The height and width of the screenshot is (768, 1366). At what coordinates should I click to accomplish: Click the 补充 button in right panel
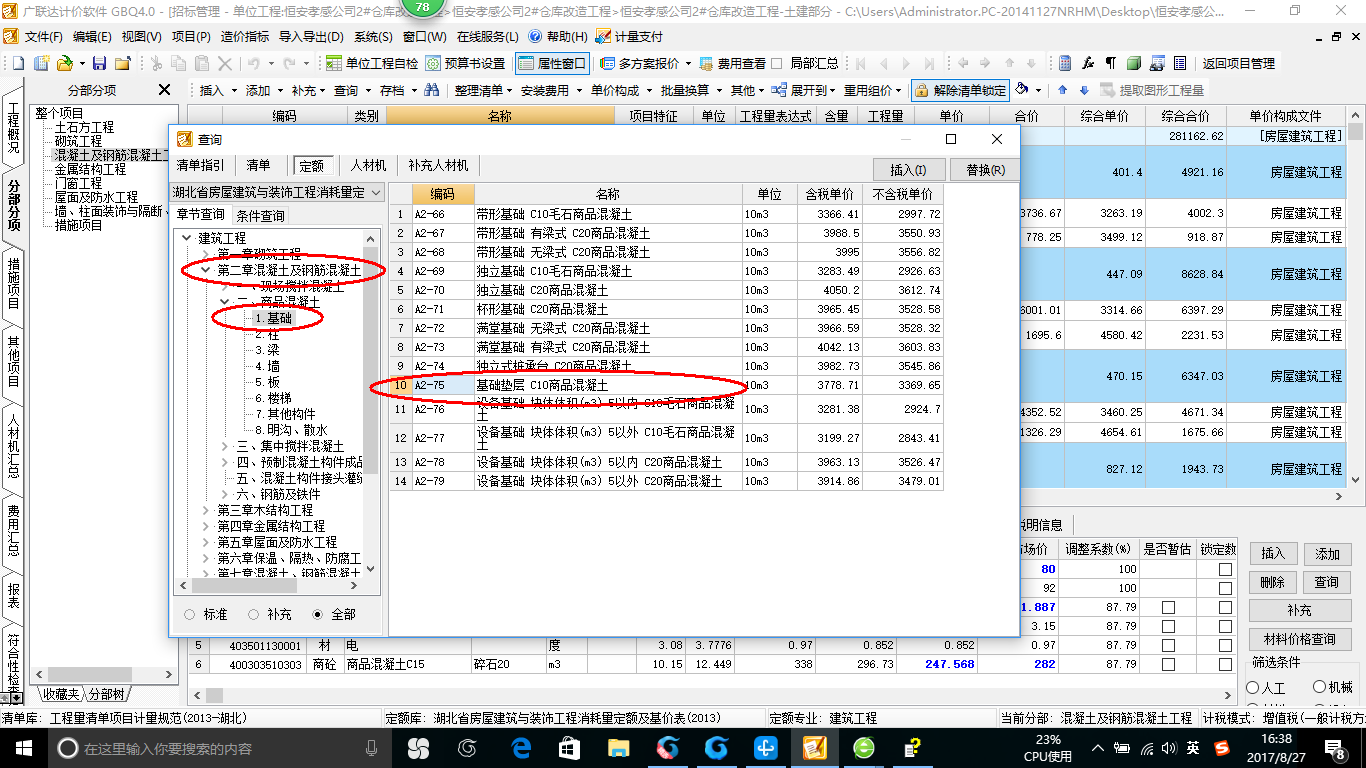click(x=1299, y=610)
